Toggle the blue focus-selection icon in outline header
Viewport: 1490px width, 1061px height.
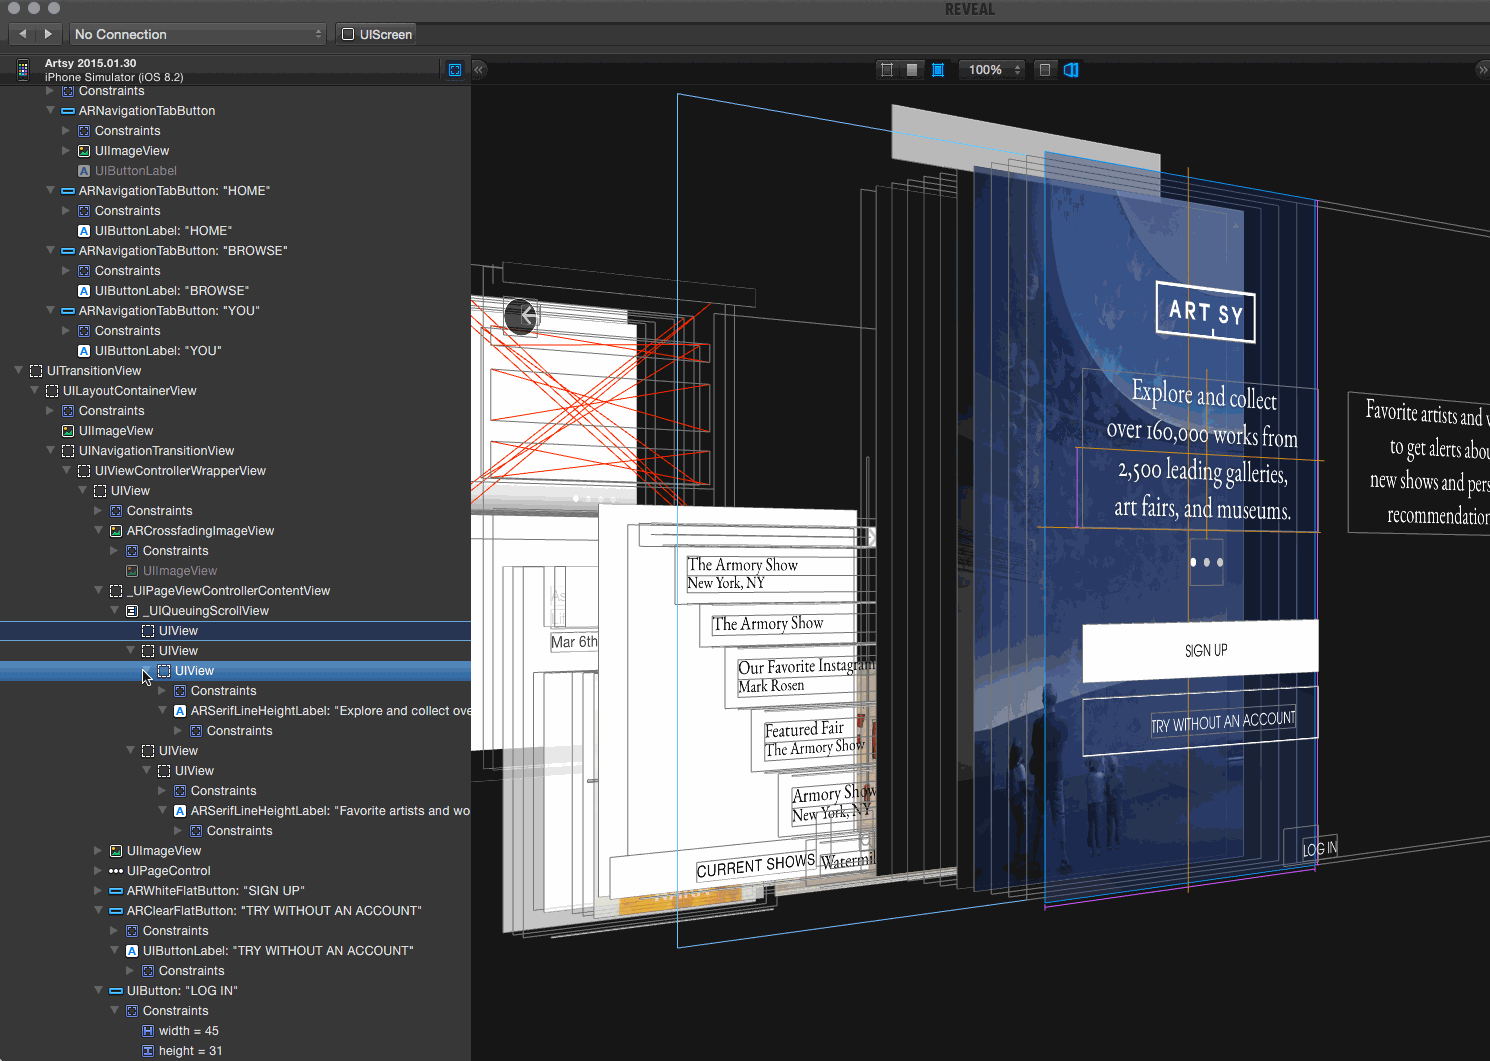pyautogui.click(x=455, y=70)
